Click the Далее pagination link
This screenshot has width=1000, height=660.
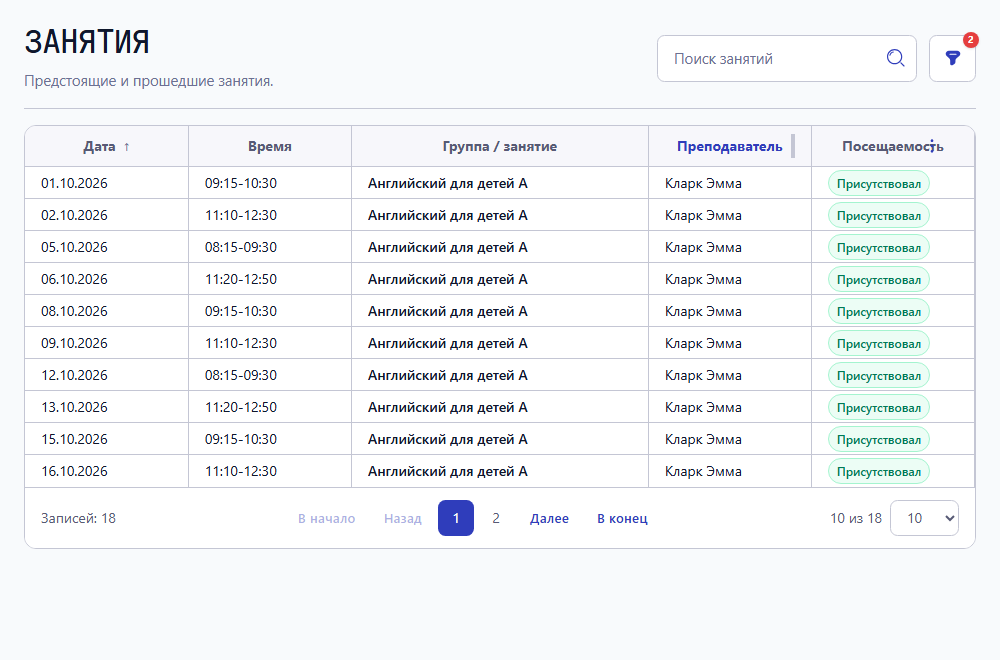coord(549,518)
